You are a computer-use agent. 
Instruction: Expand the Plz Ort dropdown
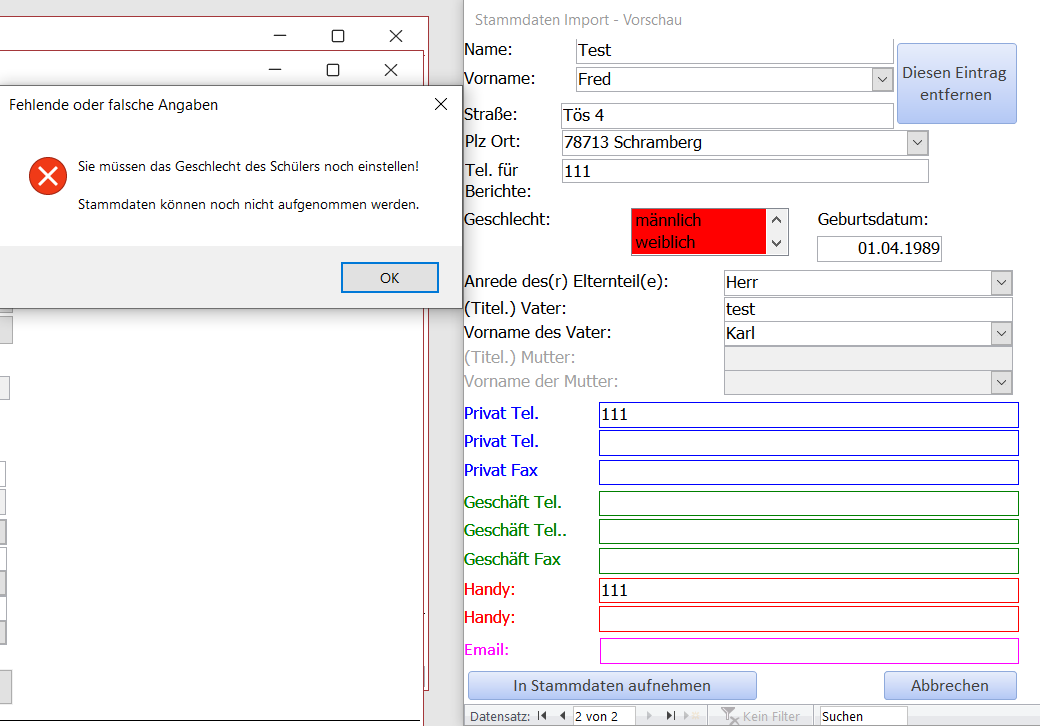click(x=917, y=143)
